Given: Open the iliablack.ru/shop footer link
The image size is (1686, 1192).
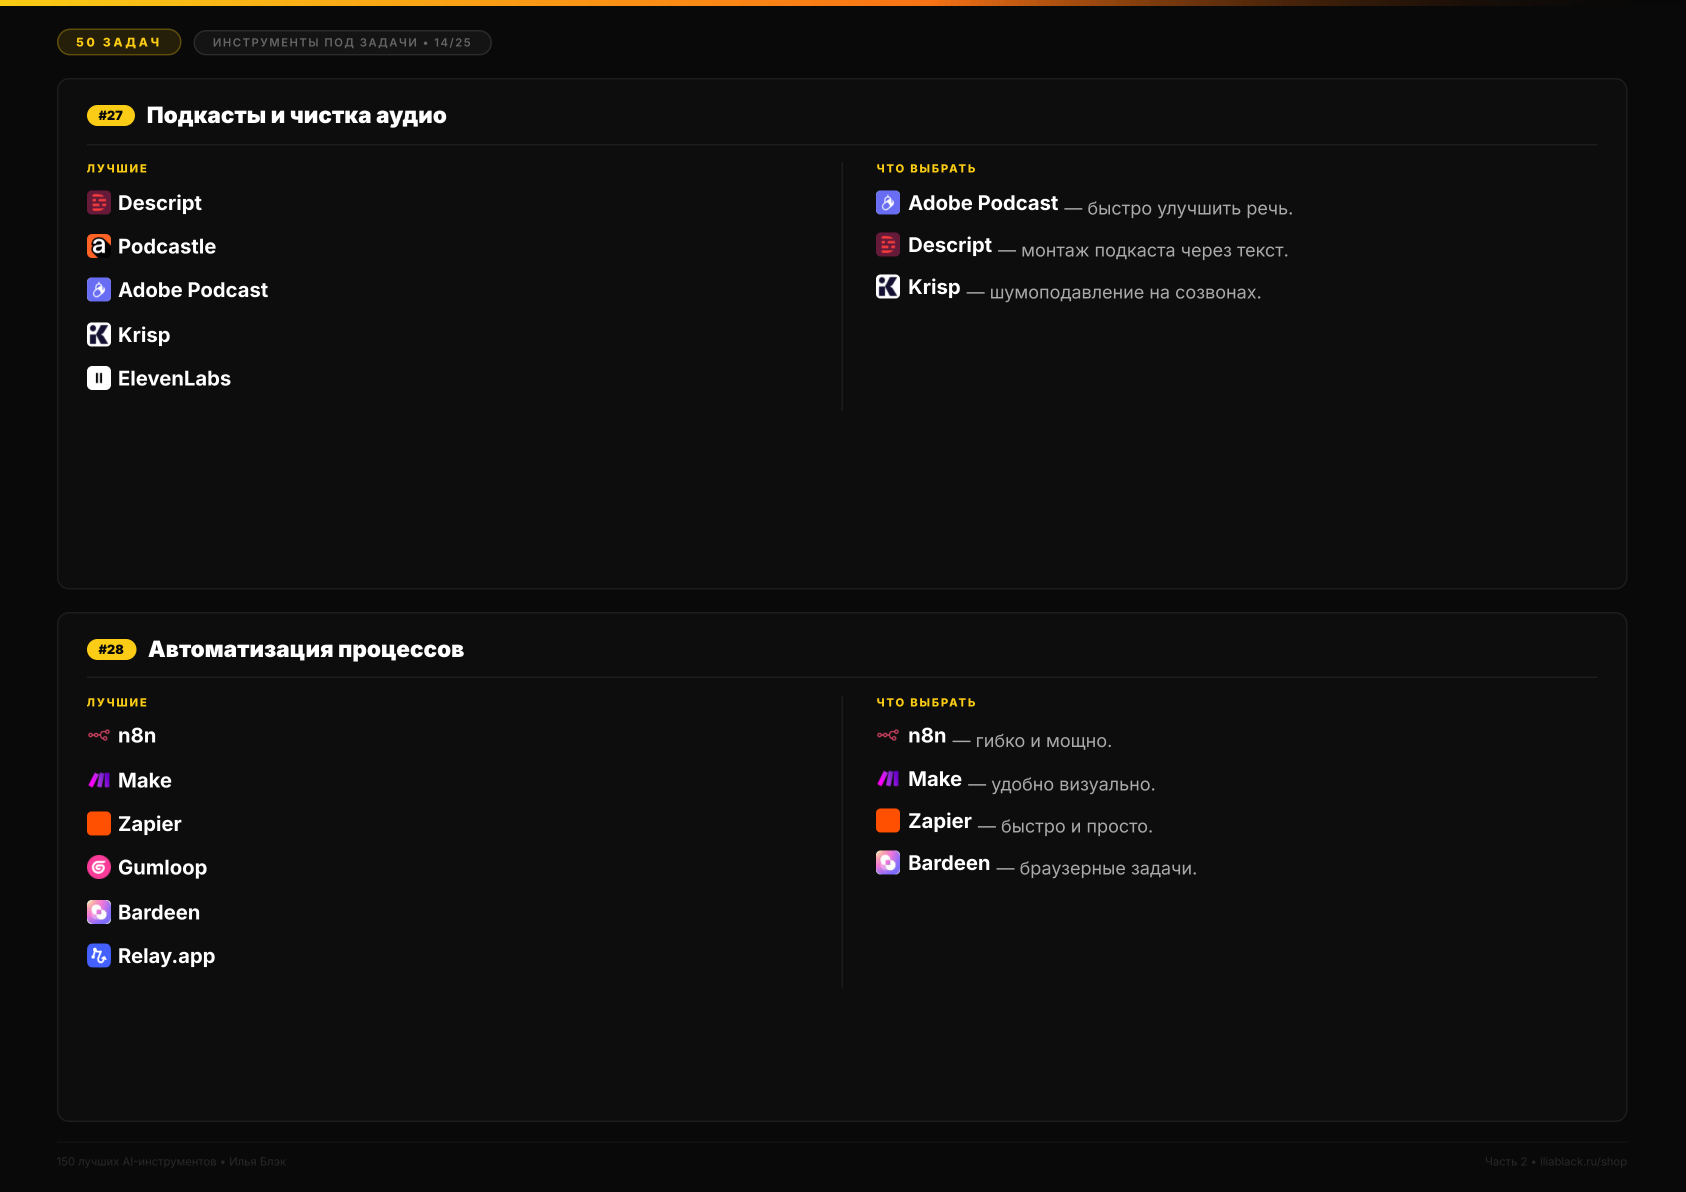Looking at the screenshot, I should coord(1583,1162).
